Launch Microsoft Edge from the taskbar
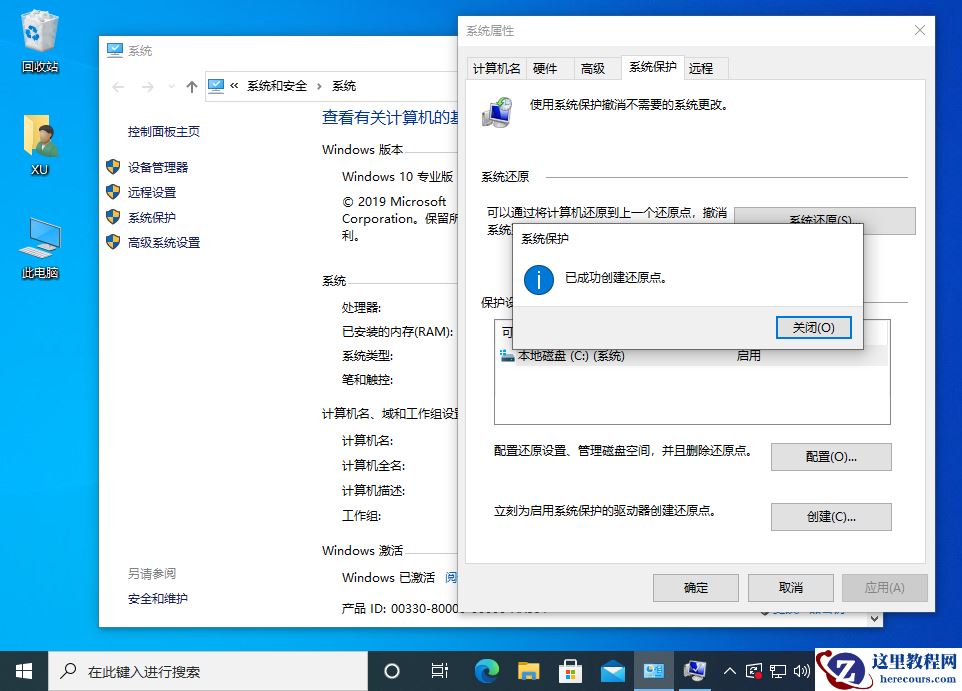This screenshot has width=962, height=691. [x=486, y=671]
